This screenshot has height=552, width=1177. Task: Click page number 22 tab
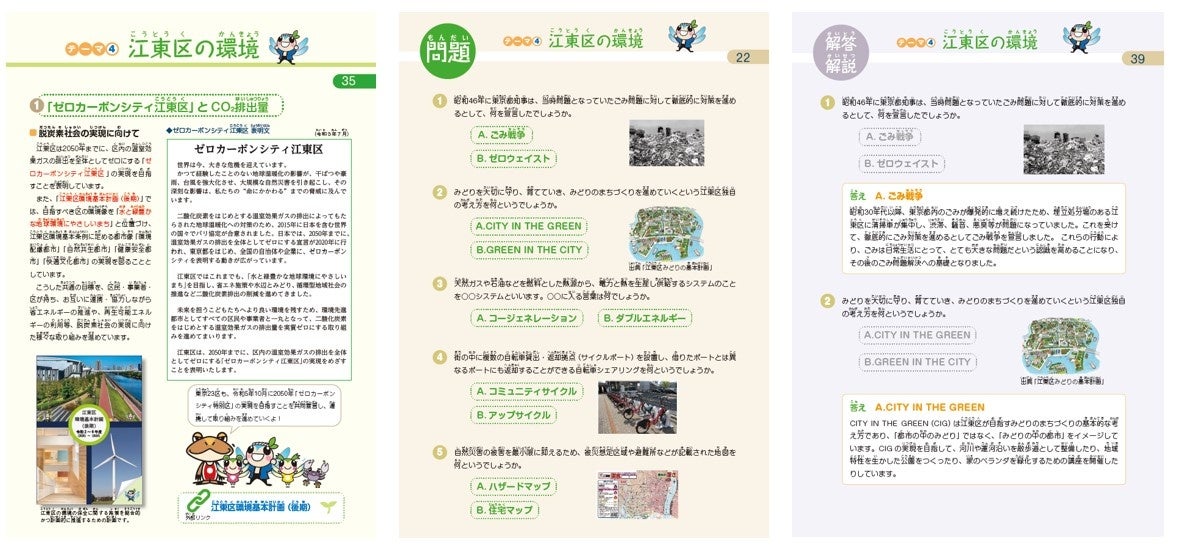coord(747,57)
